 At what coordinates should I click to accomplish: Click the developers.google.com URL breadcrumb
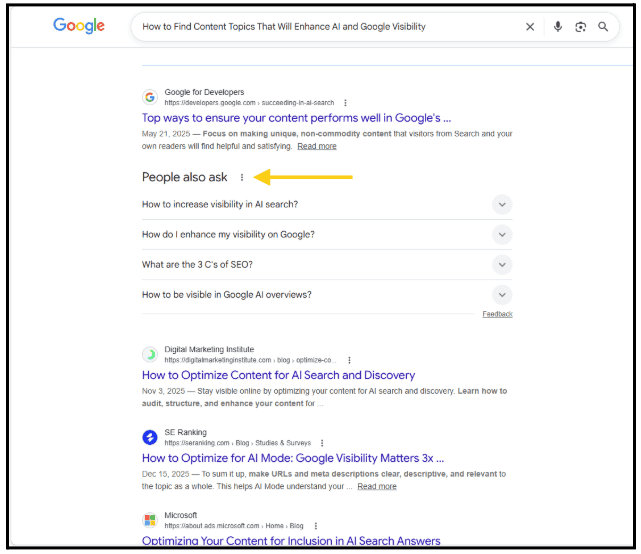pos(249,103)
